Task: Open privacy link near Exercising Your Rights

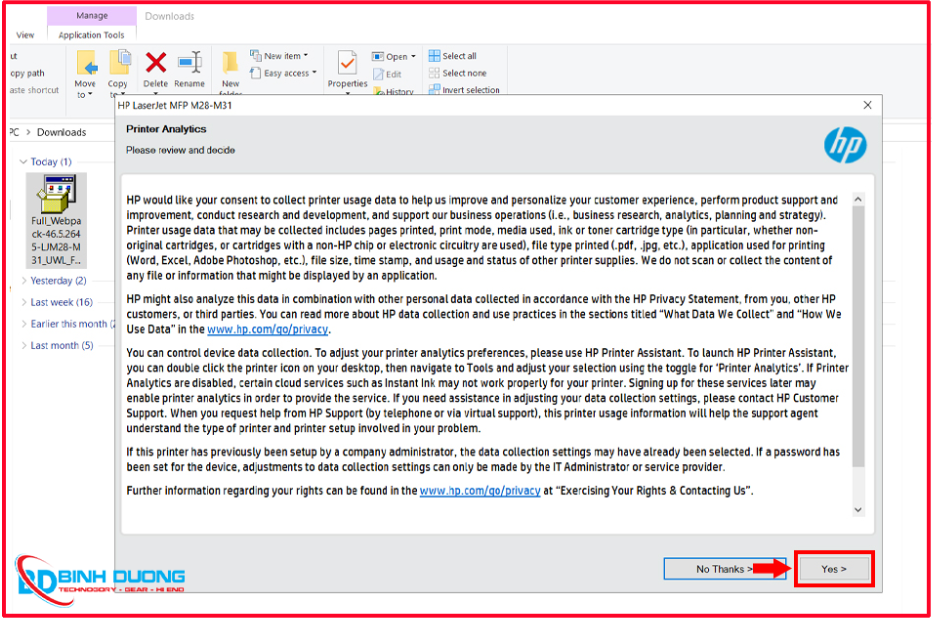Action: pos(480,491)
